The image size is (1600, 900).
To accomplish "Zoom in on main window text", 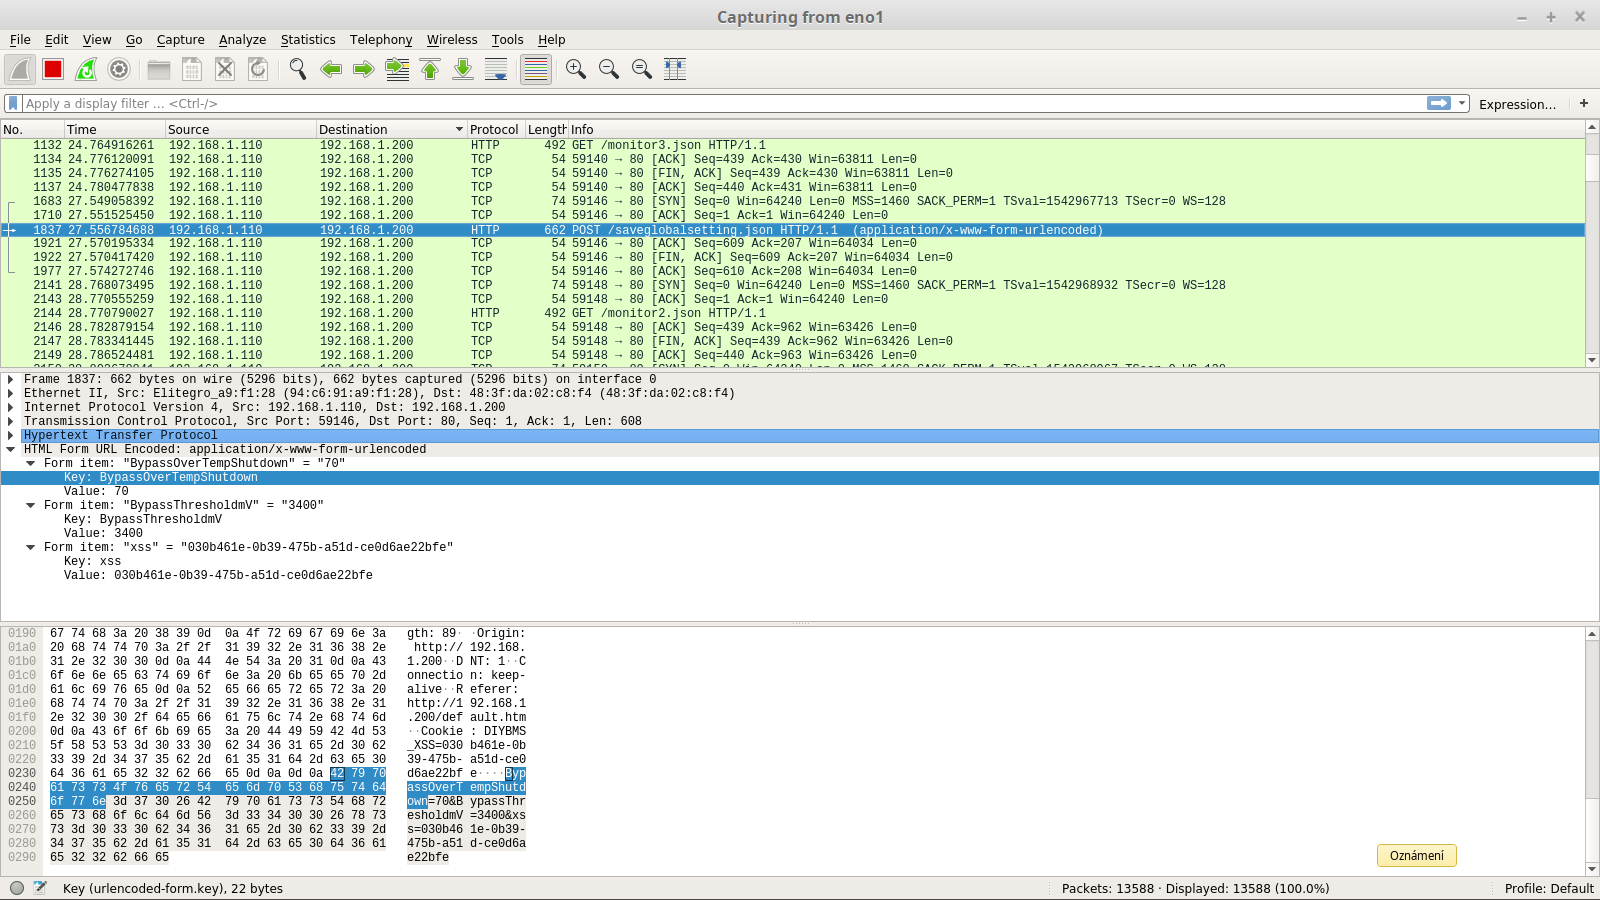I will coord(576,69).
